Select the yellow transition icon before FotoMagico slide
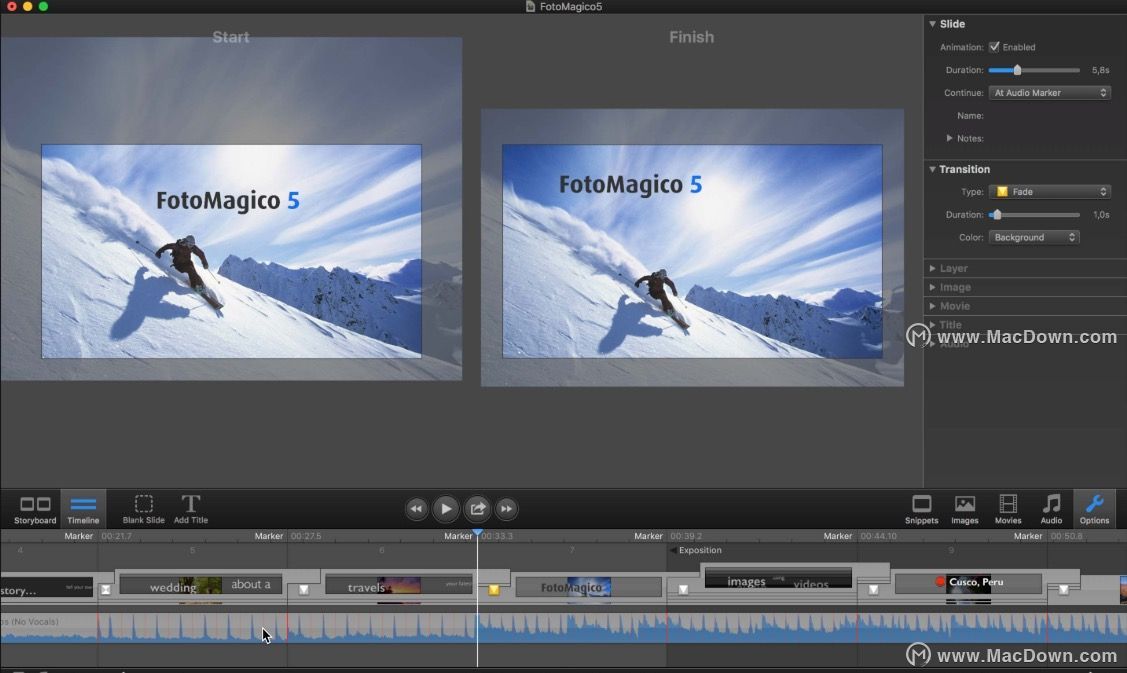The height and width of the screenshot is (673, 1127). [494, 590]
